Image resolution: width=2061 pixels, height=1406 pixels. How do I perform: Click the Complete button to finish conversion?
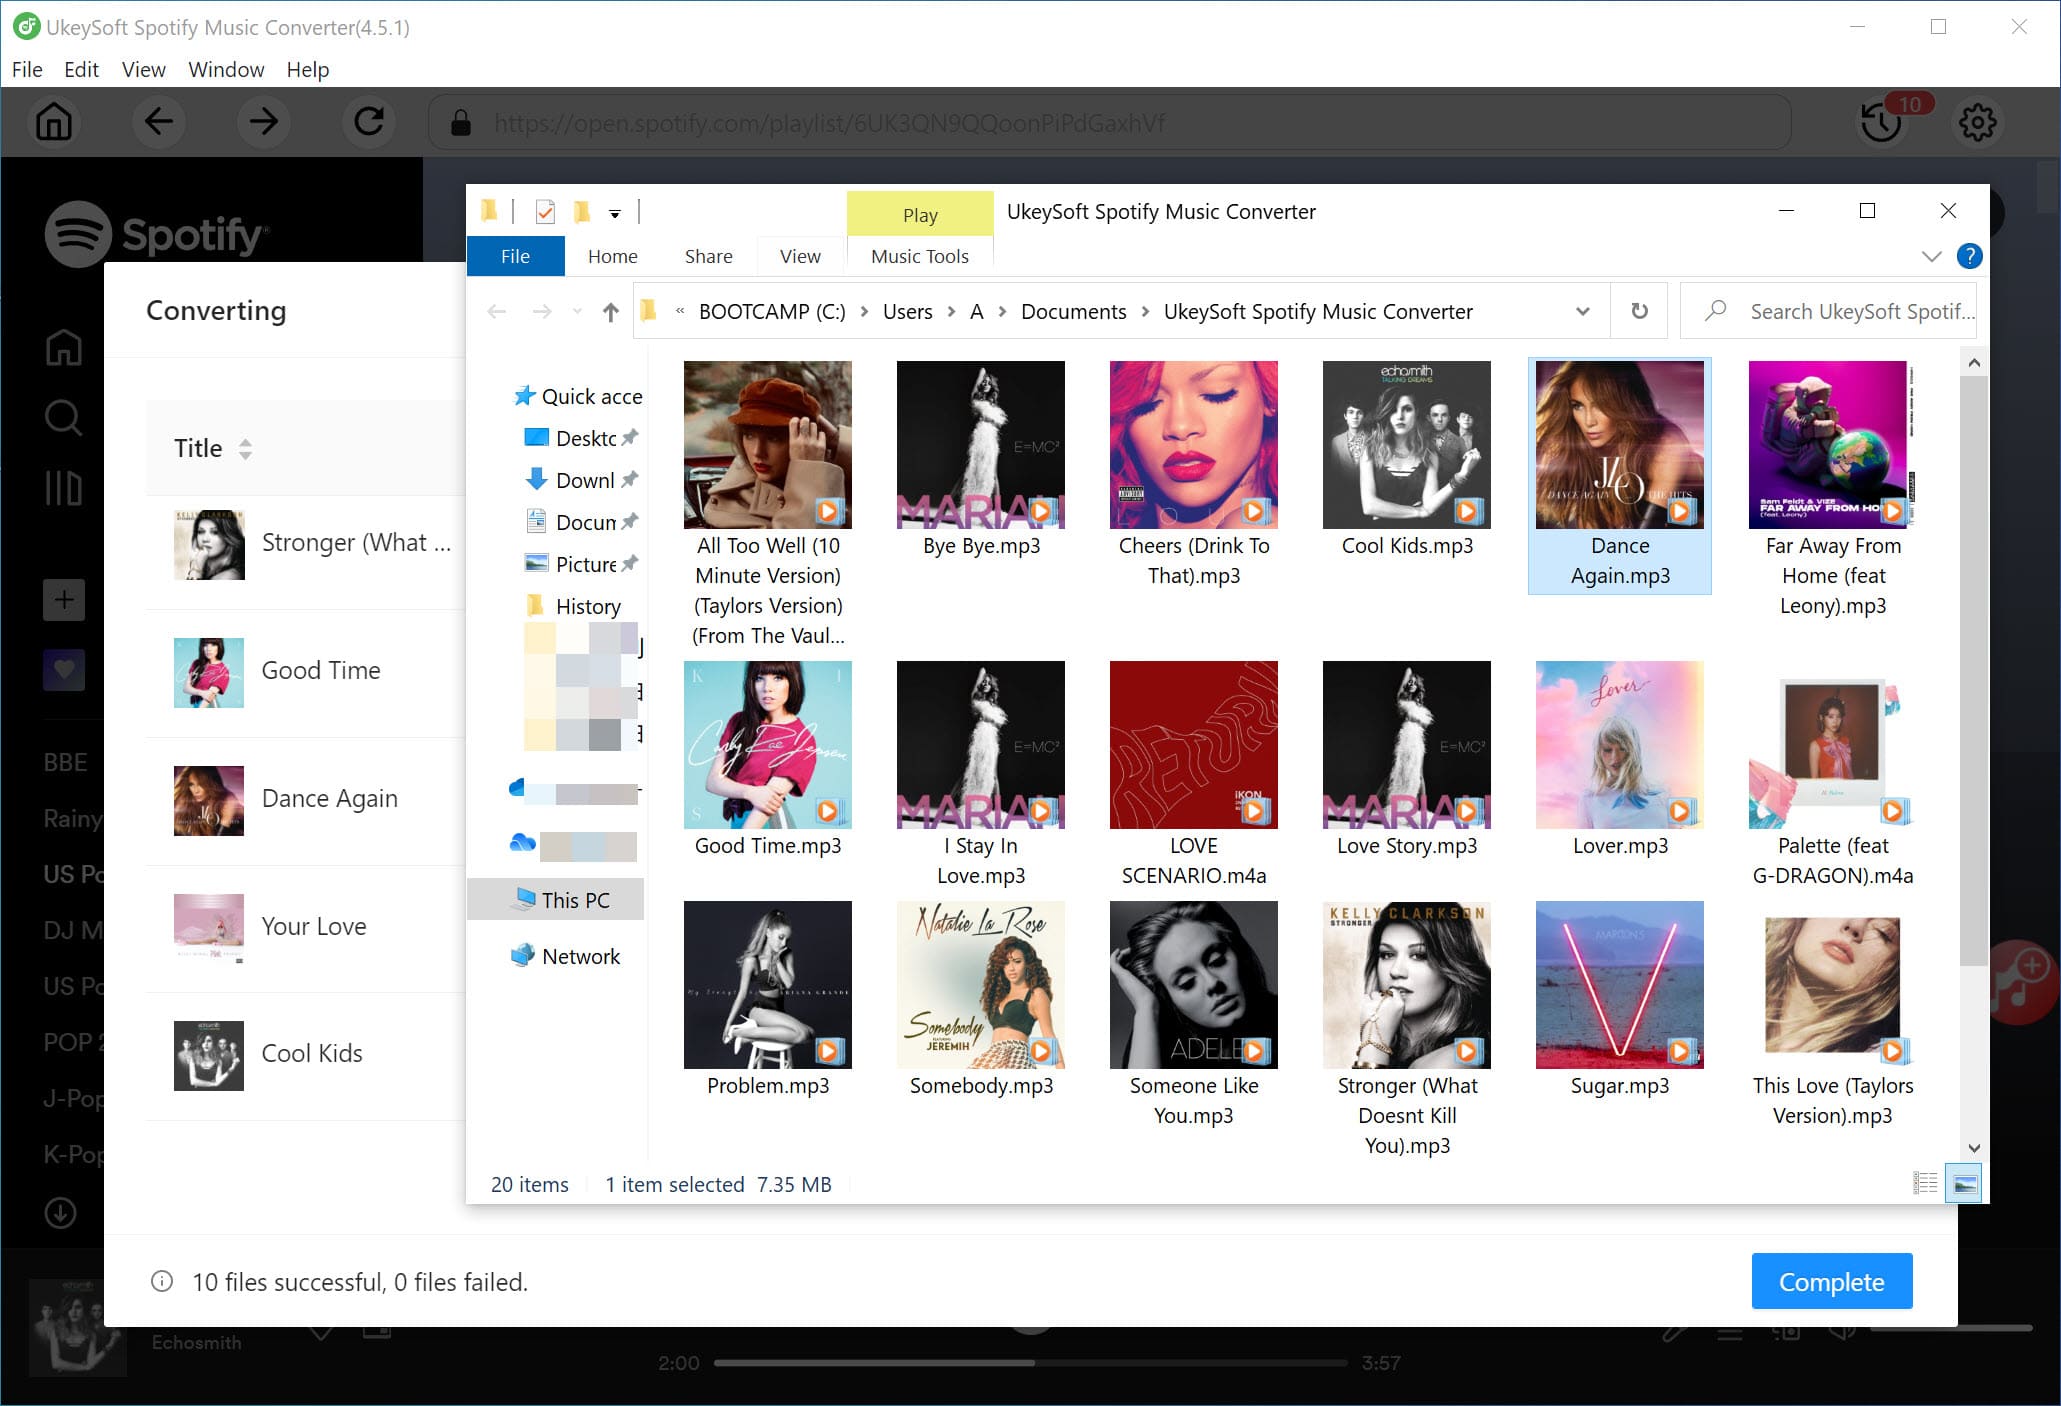coord(1832,1282)
